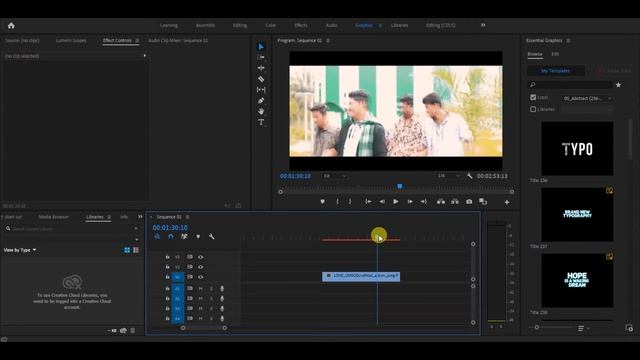Step back one frame
The width and height of the screenshot is (640, 360).
coord(382,202)
